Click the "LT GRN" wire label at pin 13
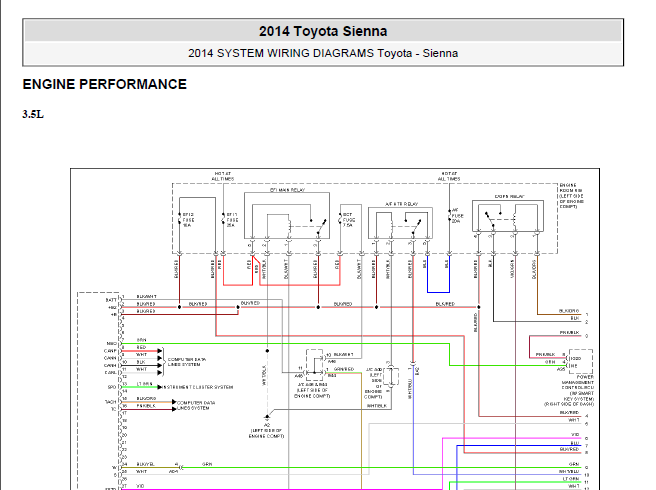656x490 pixels. click(x=145, y=384)
